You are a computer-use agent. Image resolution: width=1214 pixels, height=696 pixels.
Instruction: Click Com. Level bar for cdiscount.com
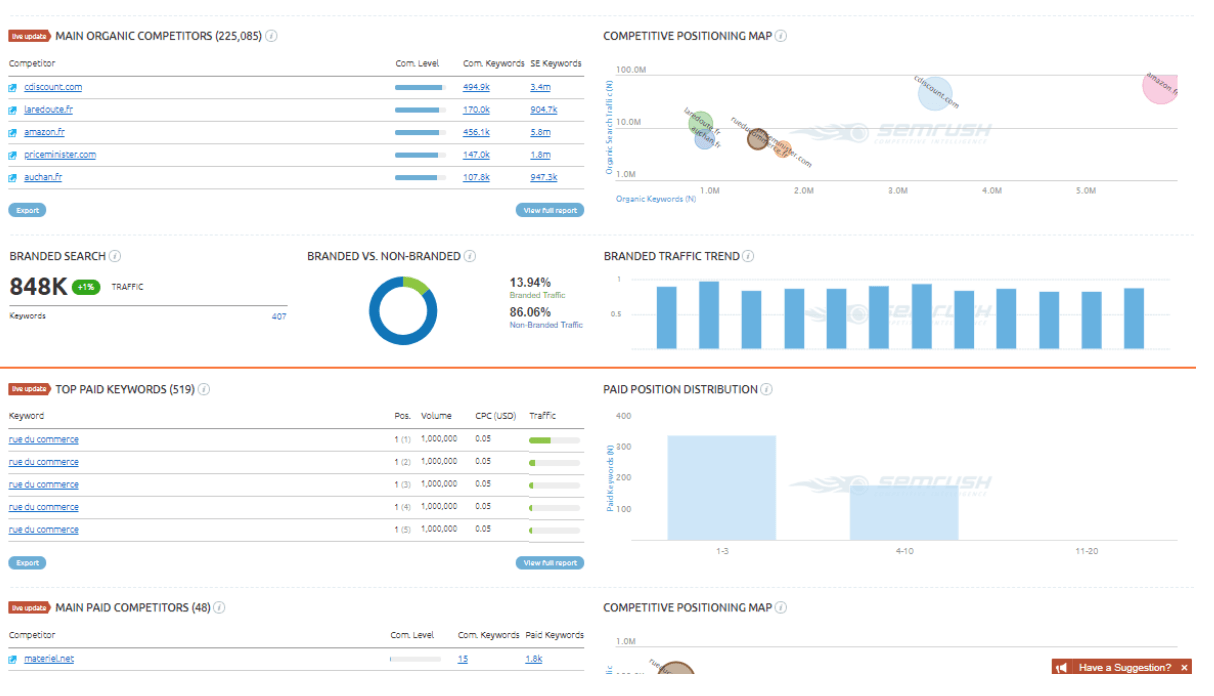tap(420, 87)
